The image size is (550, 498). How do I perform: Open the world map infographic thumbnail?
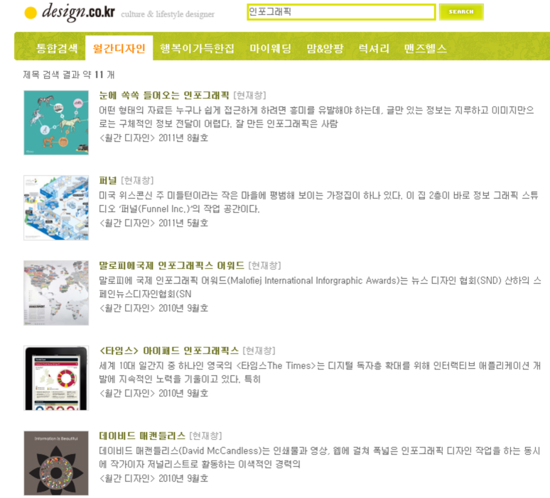tap(56, 293)
